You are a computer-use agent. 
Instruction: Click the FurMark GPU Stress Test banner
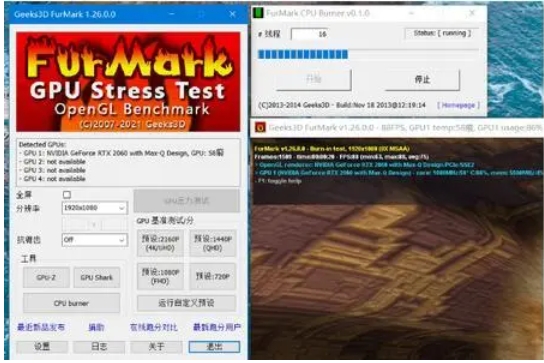128,82
